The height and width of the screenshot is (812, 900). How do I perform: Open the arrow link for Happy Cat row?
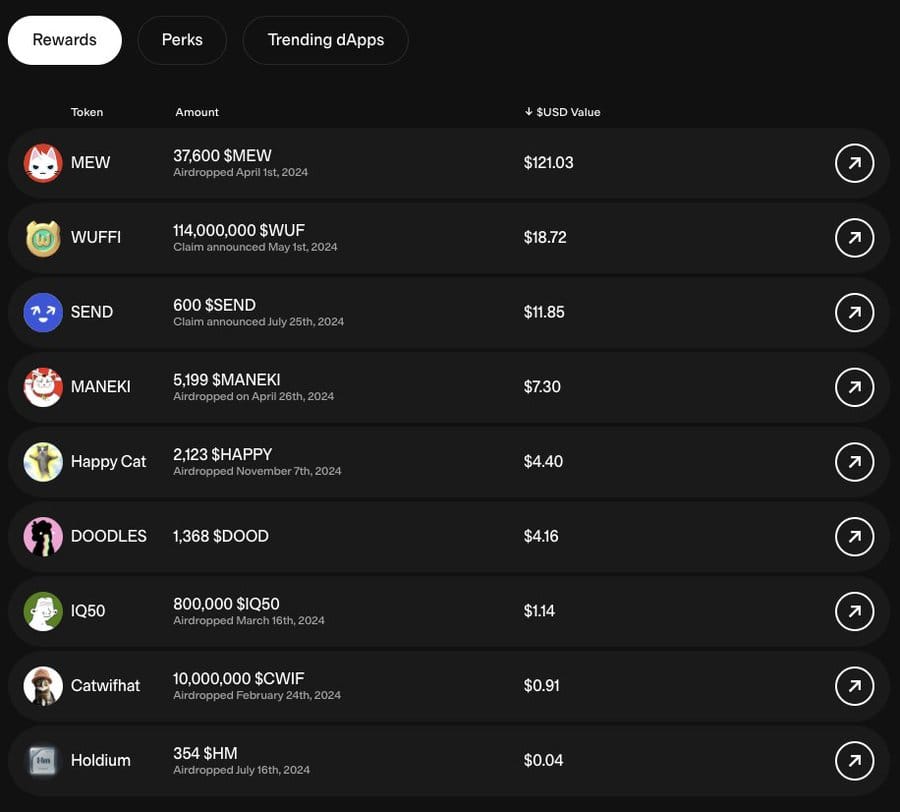coord(854,462)
